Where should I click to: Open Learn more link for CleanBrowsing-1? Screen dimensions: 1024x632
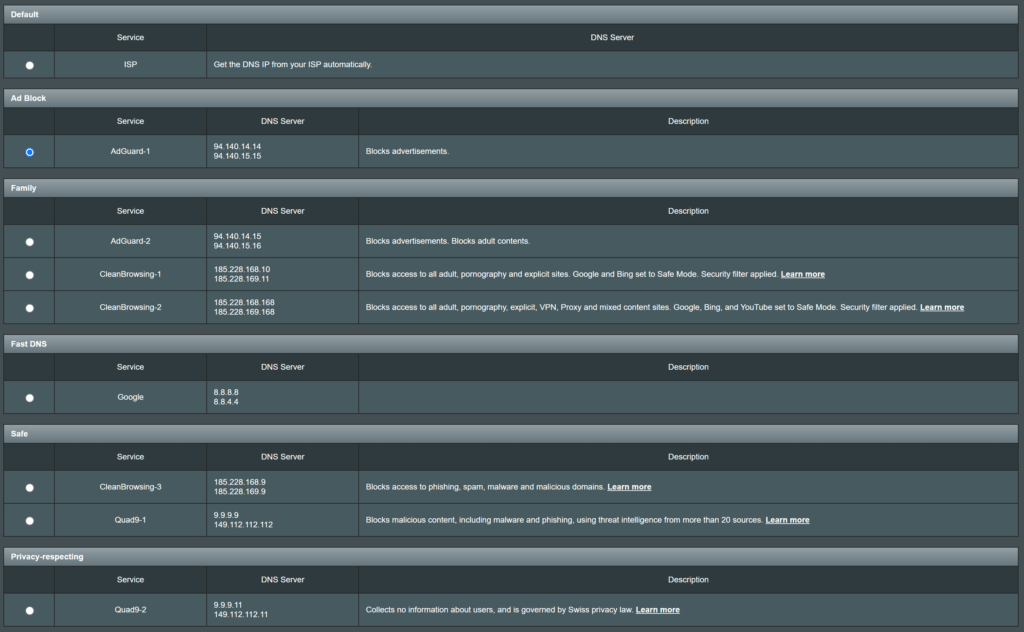tap(803, 274)
